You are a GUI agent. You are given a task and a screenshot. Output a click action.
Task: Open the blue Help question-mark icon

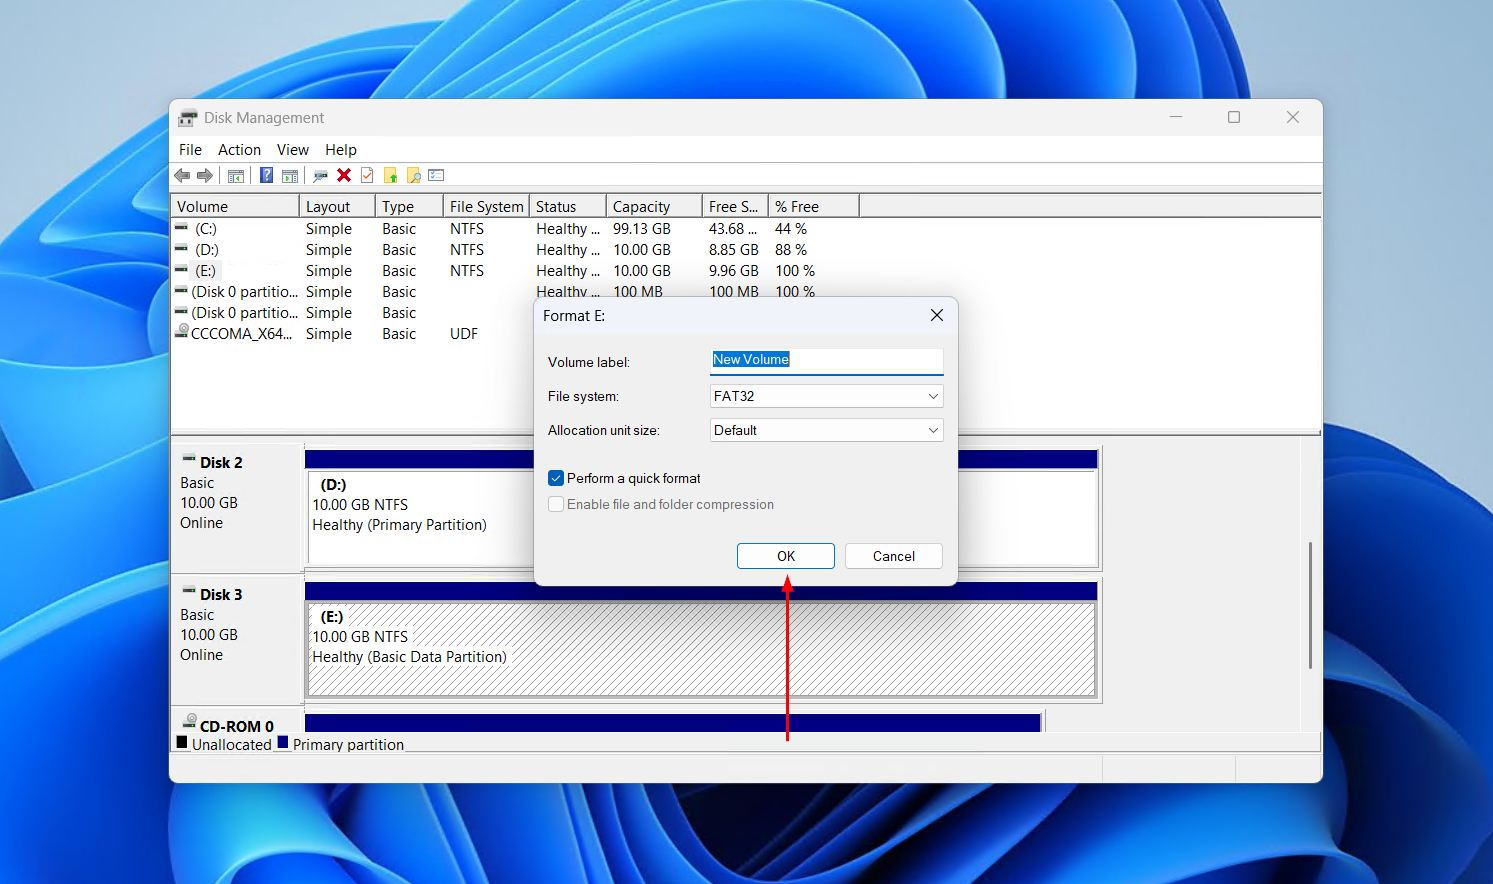pos(266,176)
